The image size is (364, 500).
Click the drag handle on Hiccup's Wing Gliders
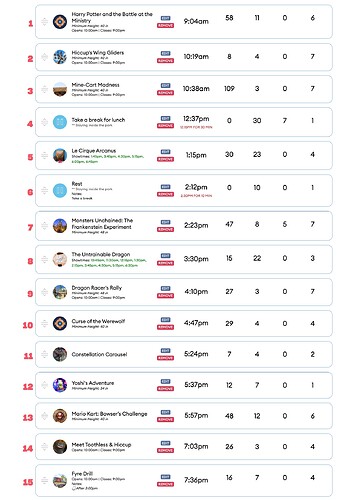tap(44, 57)
